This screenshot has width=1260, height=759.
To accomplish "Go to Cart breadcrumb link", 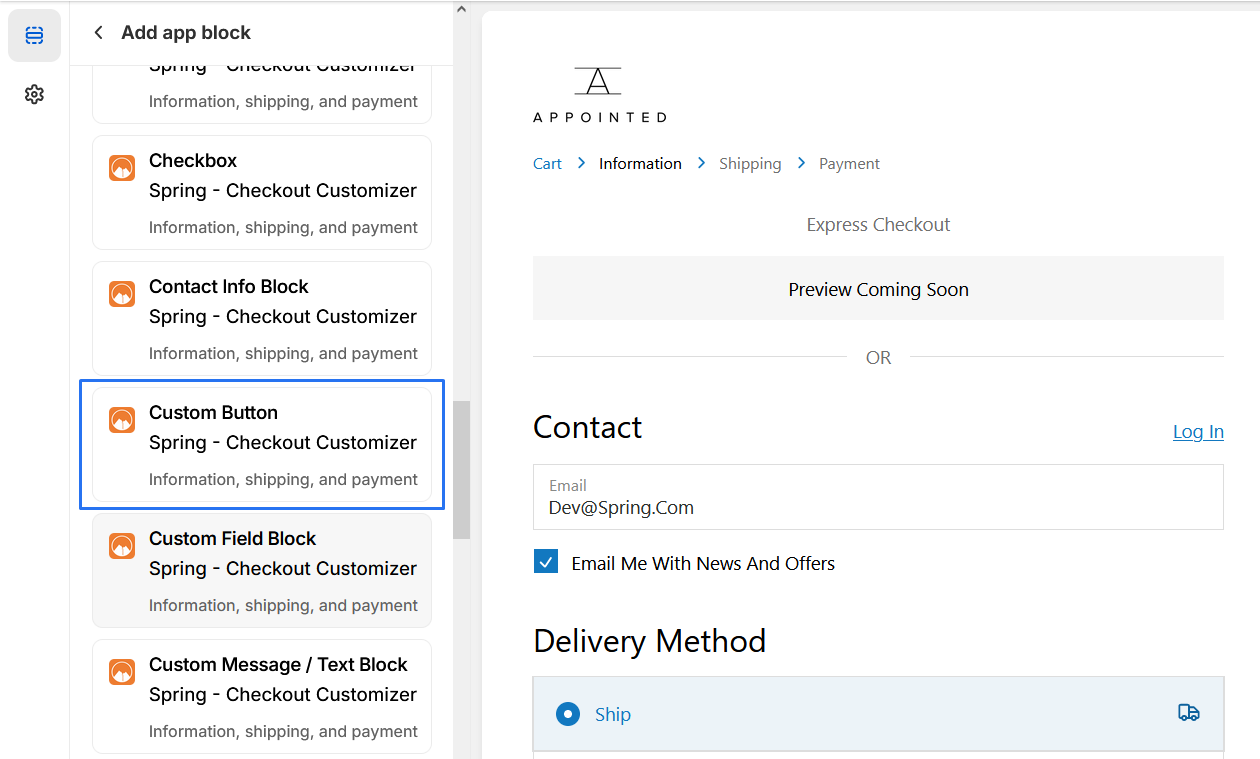I will [547, 164].
